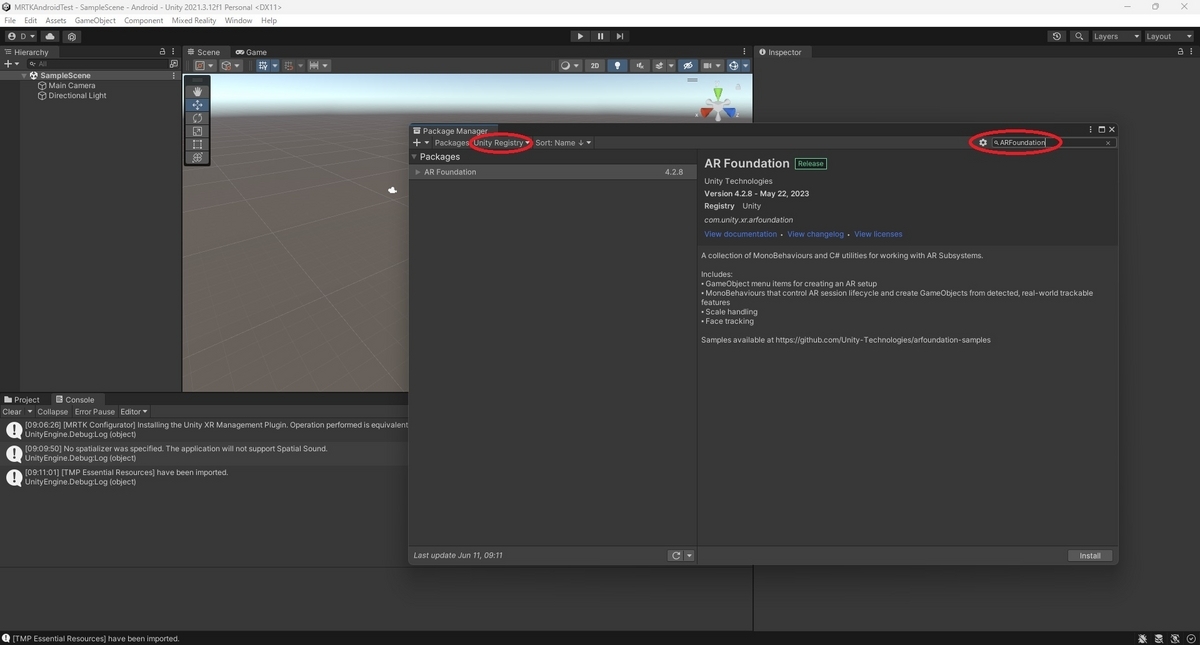Select the 'No spatializer was specified' log entry
The width and height of the screenshot is (1200, 645).
pos(204,453)
